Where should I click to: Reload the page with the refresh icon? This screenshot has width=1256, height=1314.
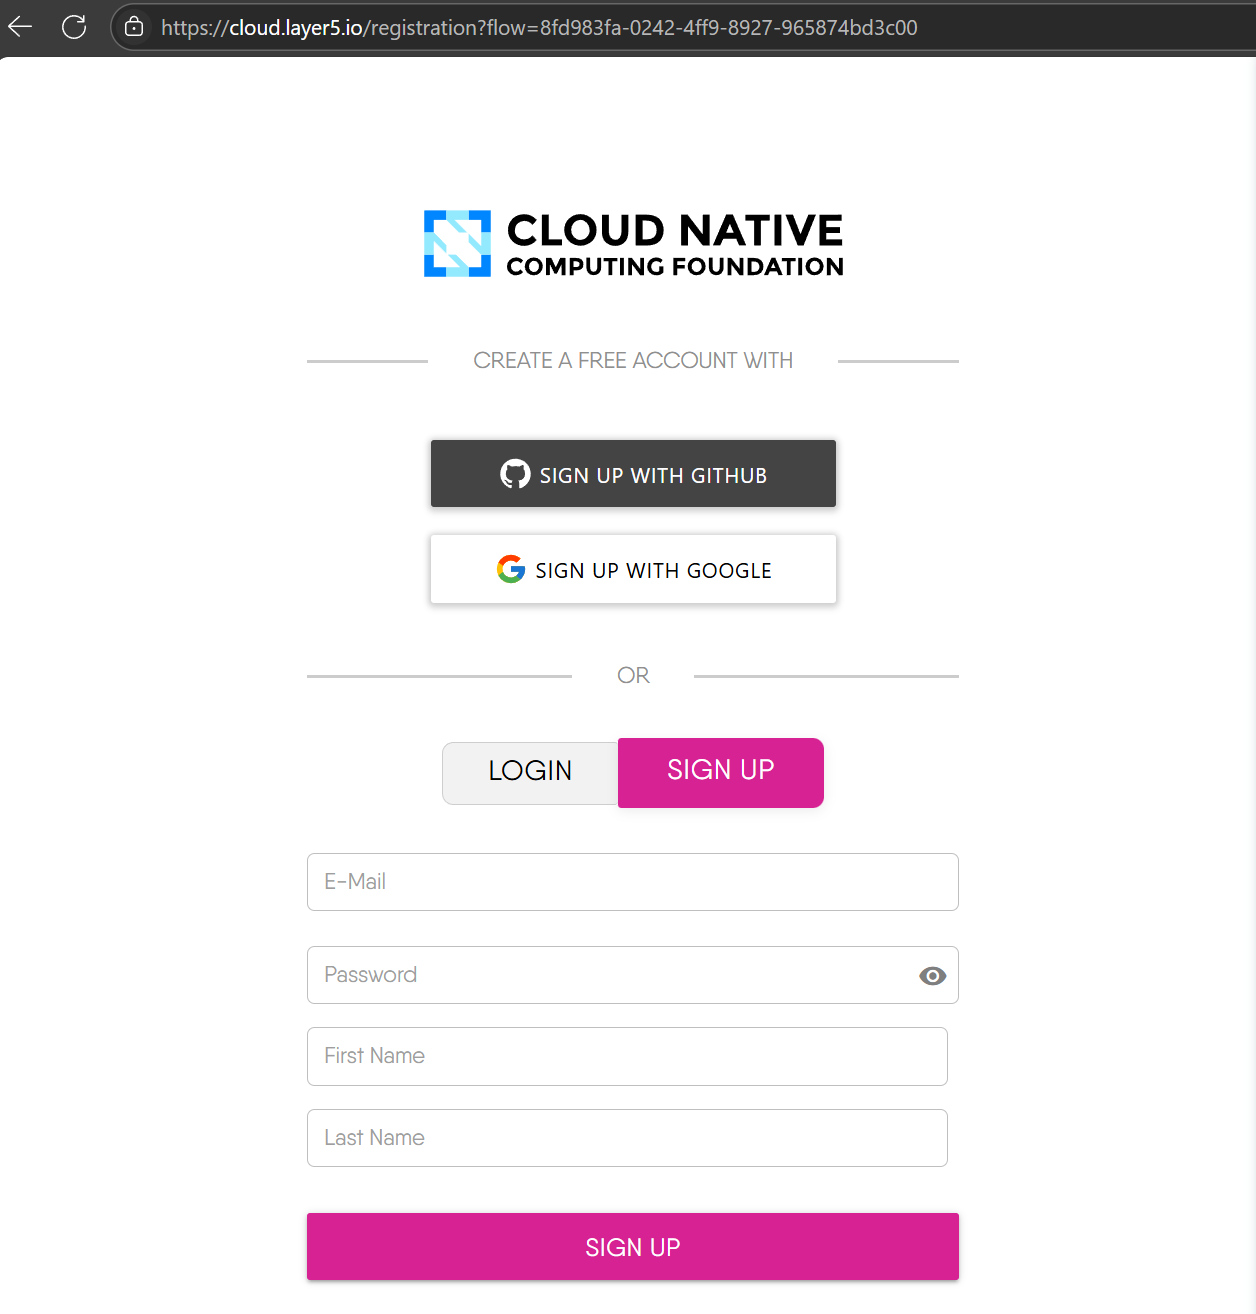tap(74, 27)
